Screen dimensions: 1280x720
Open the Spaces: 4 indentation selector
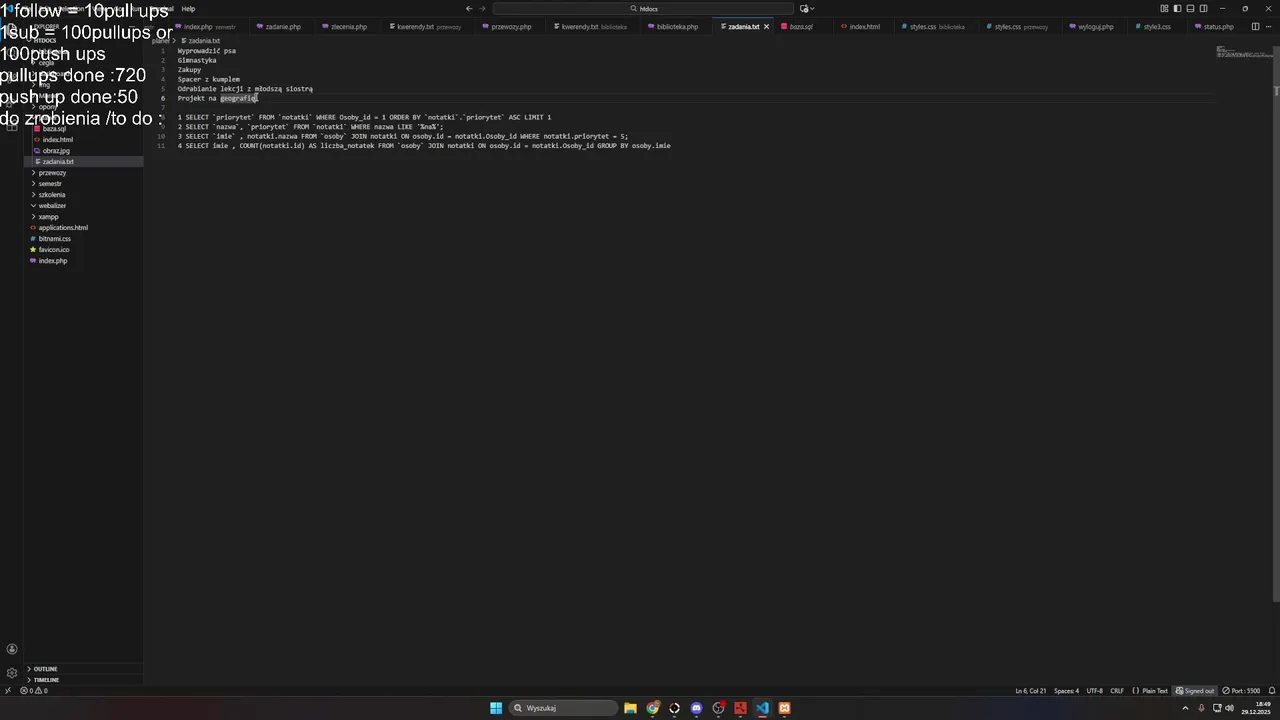click(x=1066, y=691)
